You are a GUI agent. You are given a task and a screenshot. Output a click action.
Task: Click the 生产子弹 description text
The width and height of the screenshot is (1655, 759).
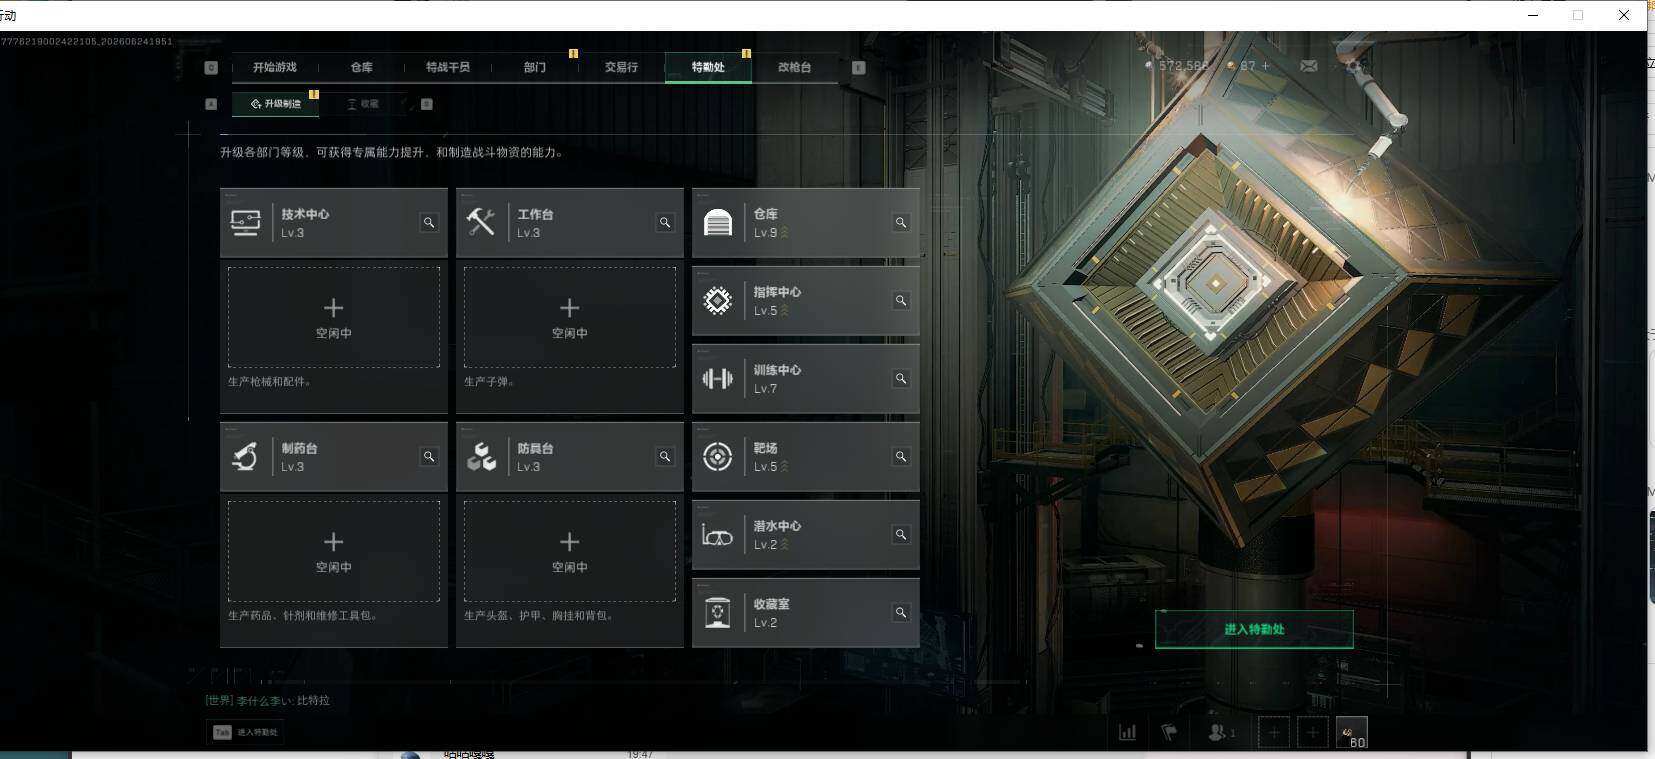point(489,381)
